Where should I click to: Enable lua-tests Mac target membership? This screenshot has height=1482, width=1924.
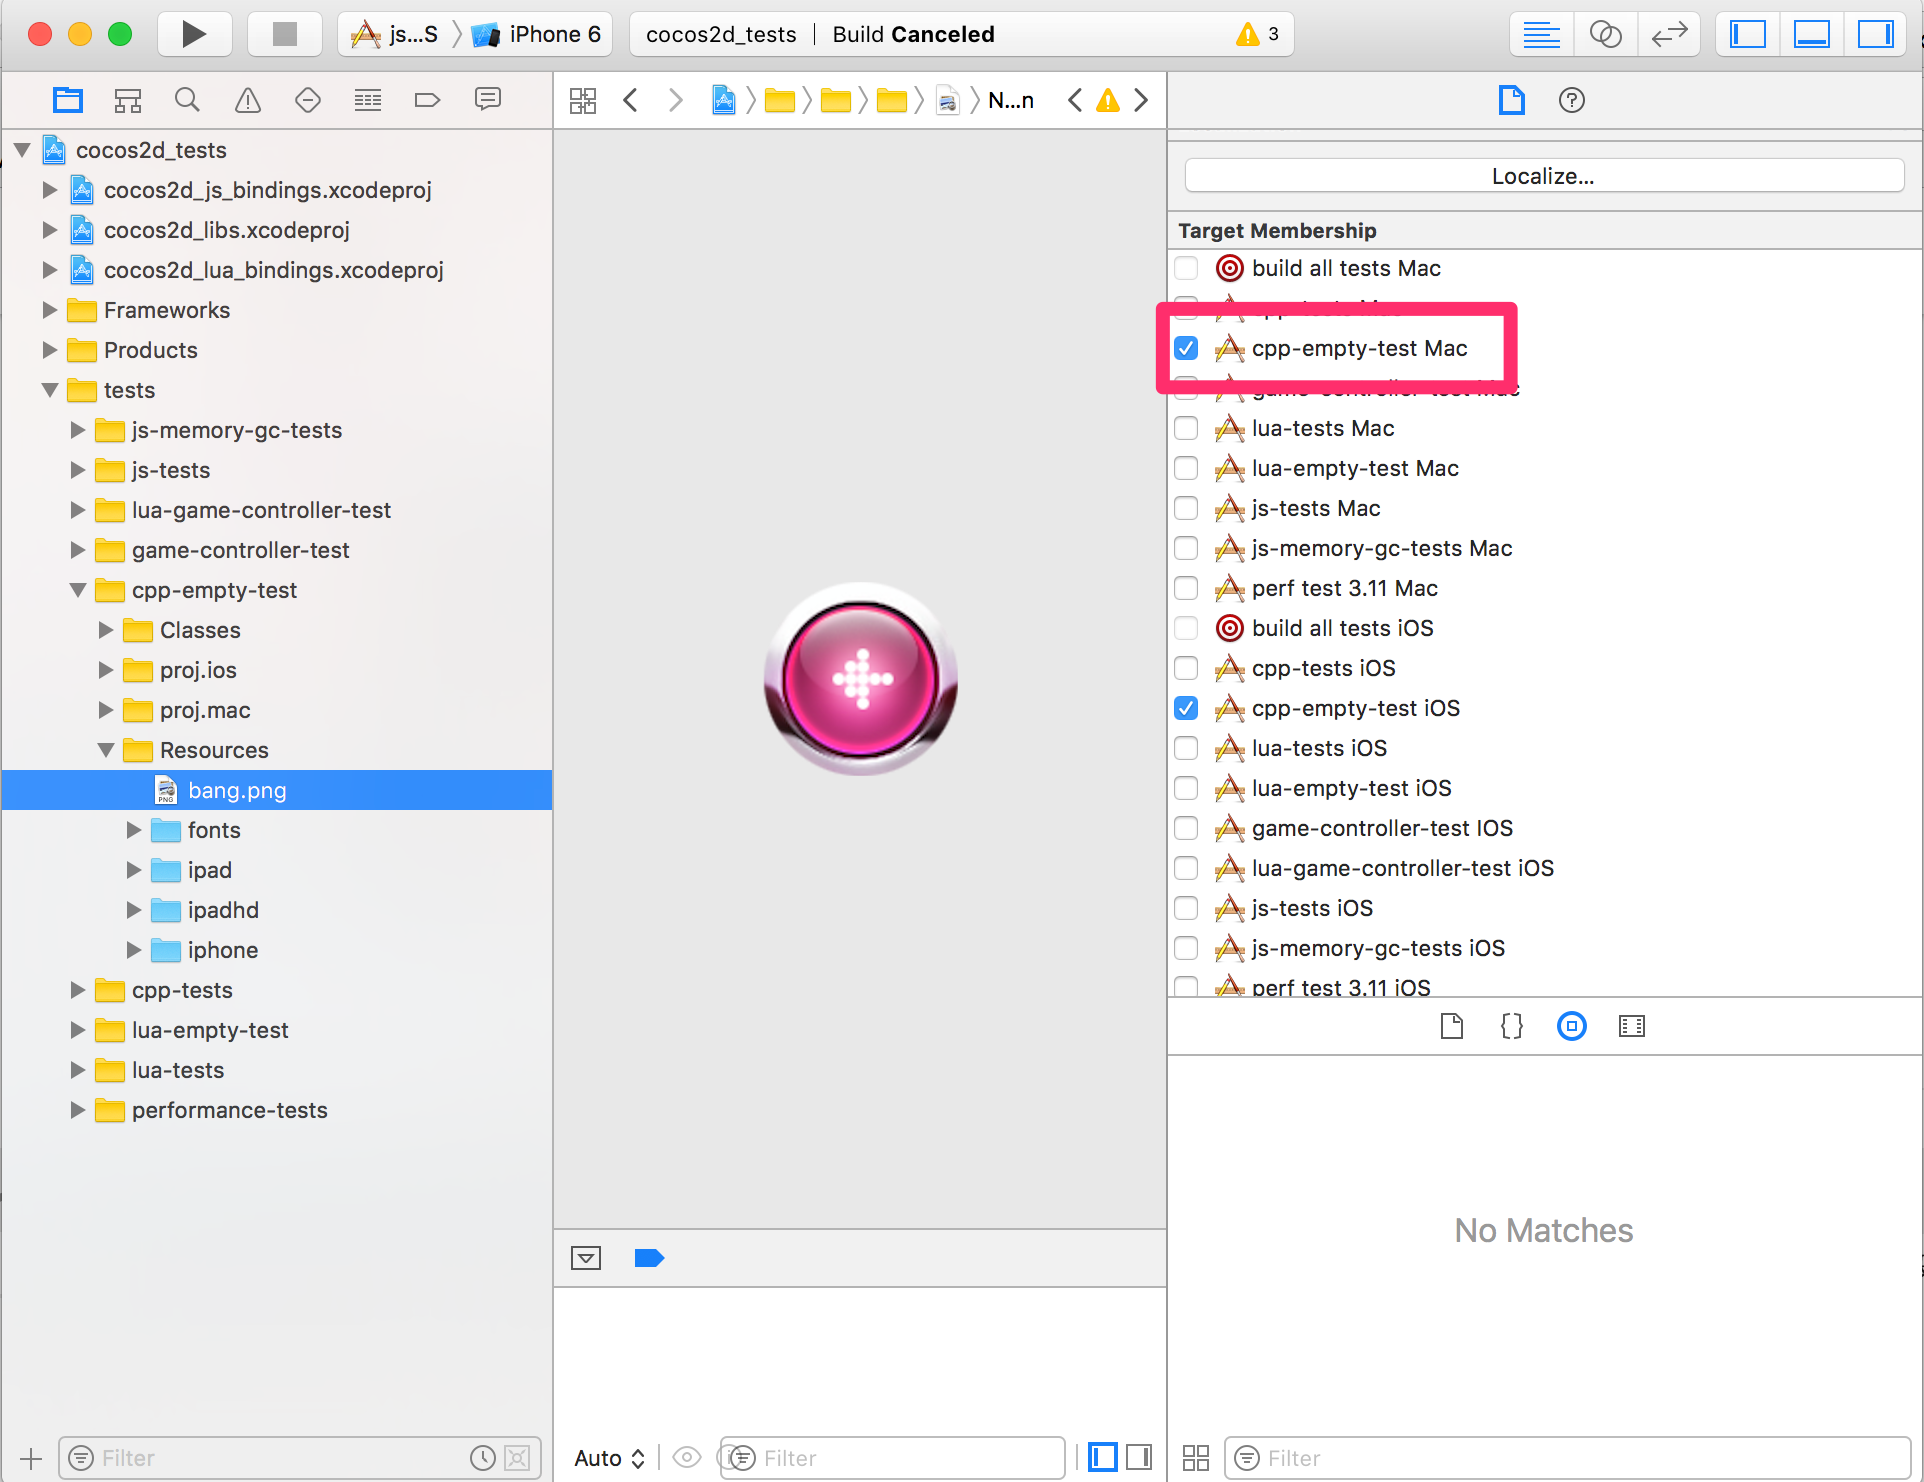pyautogui.click(x=1186, y=428)
